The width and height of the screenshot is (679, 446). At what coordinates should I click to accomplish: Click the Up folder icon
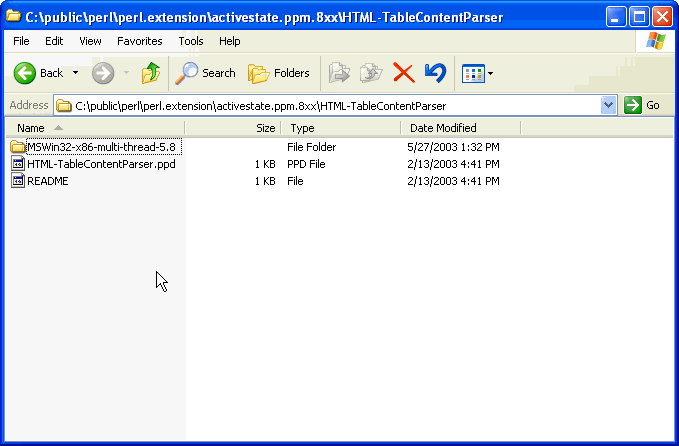pyautogui.click(x=150, y=73)
